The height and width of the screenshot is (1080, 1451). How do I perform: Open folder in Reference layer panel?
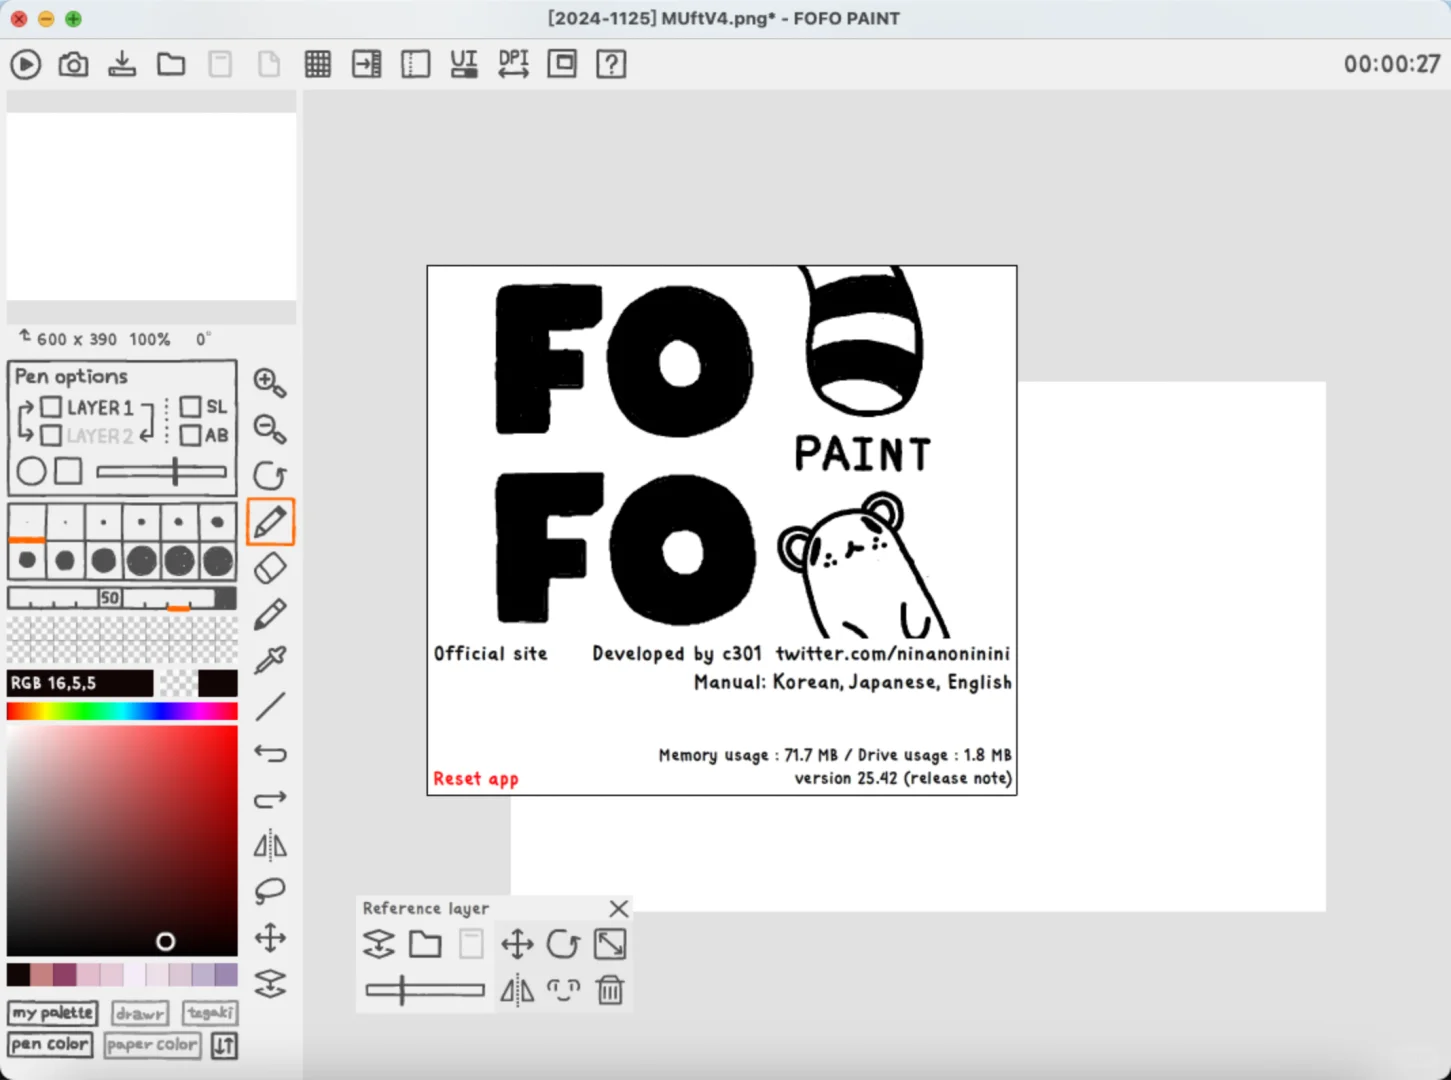click(x=425, y=944)
